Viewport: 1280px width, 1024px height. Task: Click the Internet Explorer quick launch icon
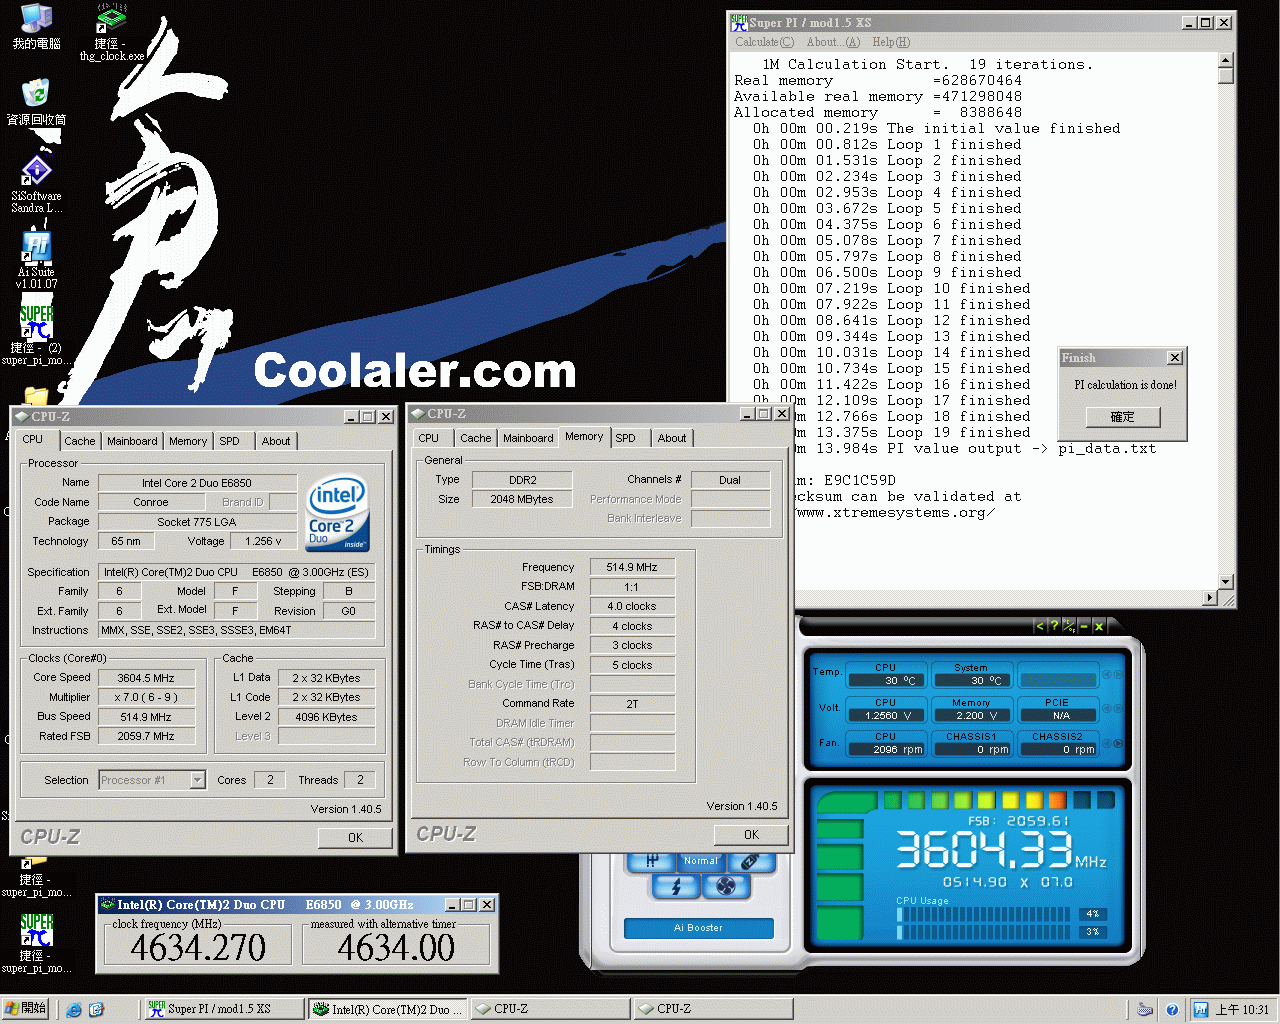tap(74, 1010)
